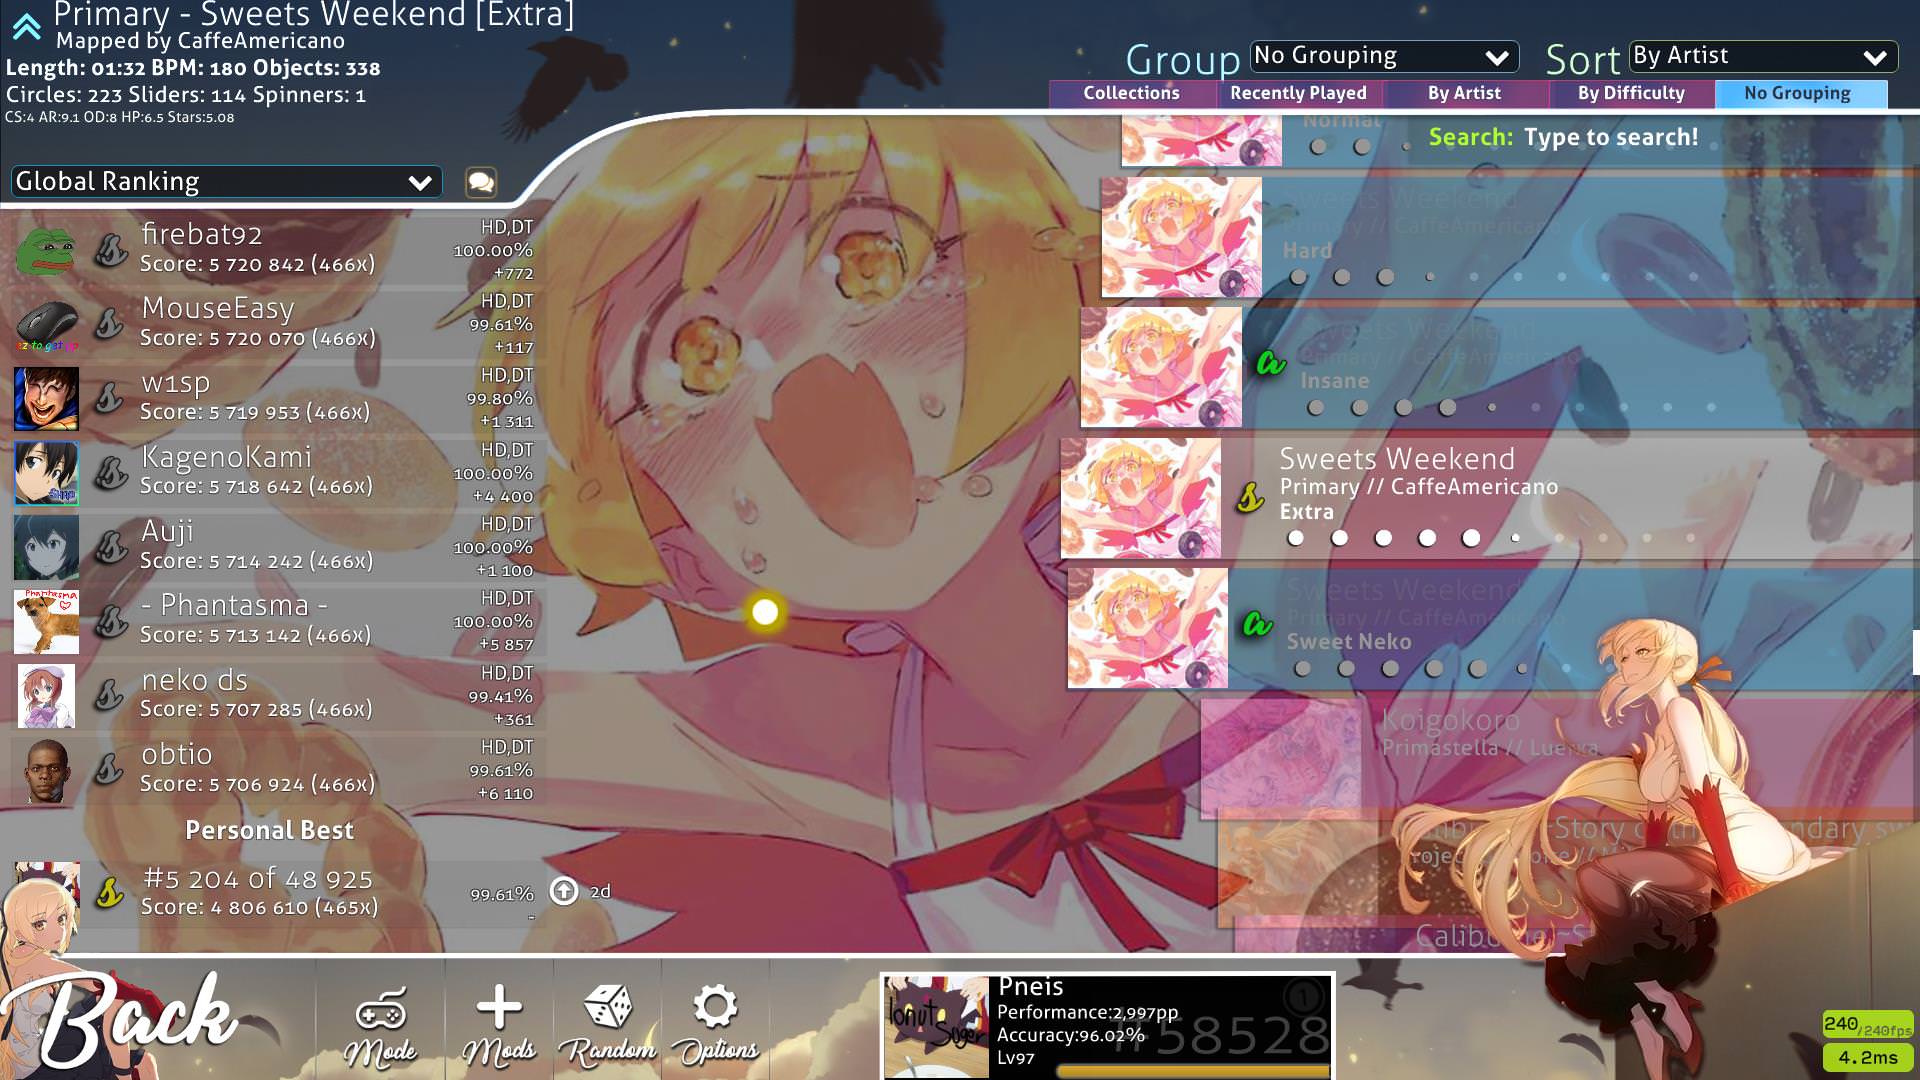Viewport: 1920px width, 1080px height.
Task: Click the A rank badge on Insane difficulty
Action: (x=1271, y=363)
